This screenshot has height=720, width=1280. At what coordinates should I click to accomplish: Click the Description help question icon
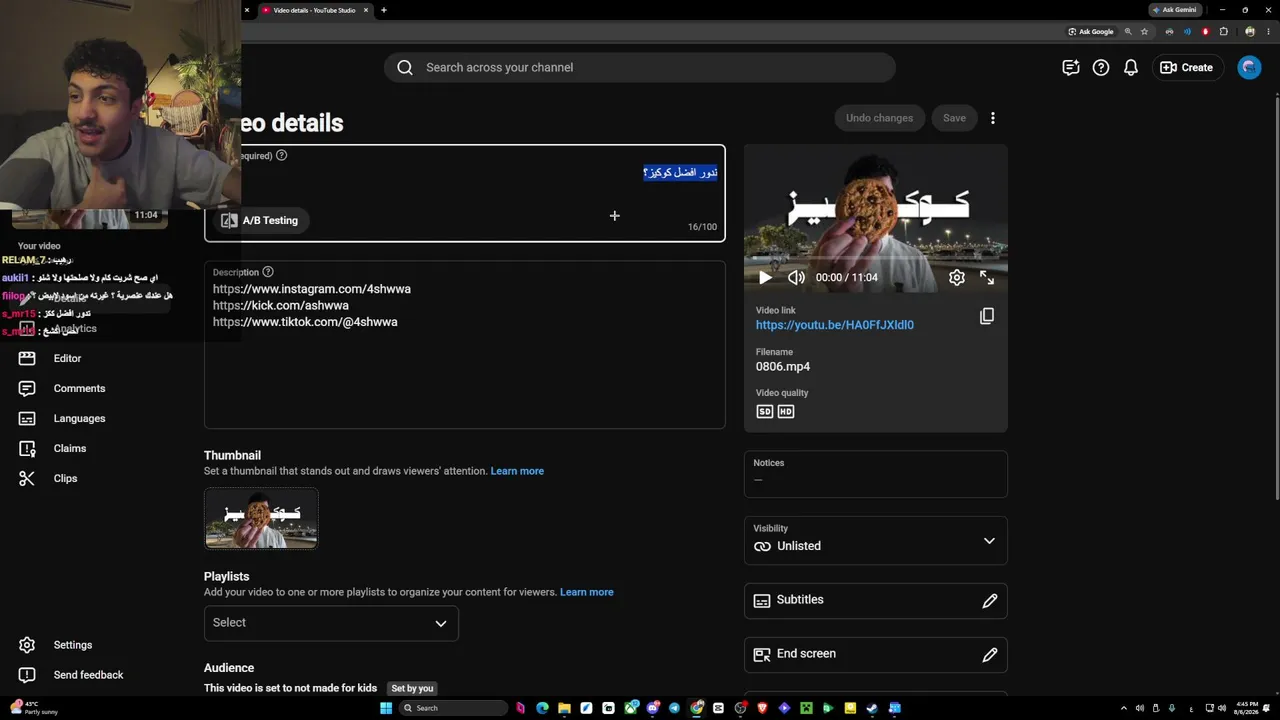(267, 272)
